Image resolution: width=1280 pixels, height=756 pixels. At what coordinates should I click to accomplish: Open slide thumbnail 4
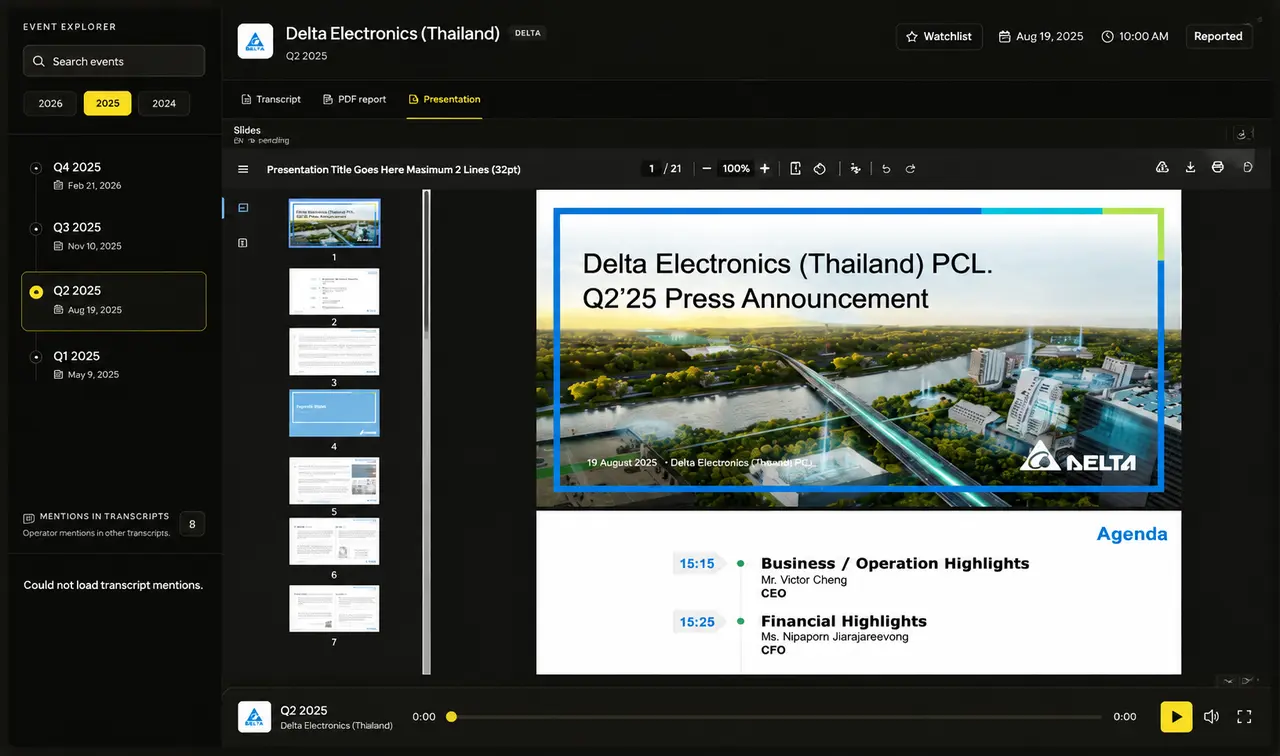coord(334,413)
